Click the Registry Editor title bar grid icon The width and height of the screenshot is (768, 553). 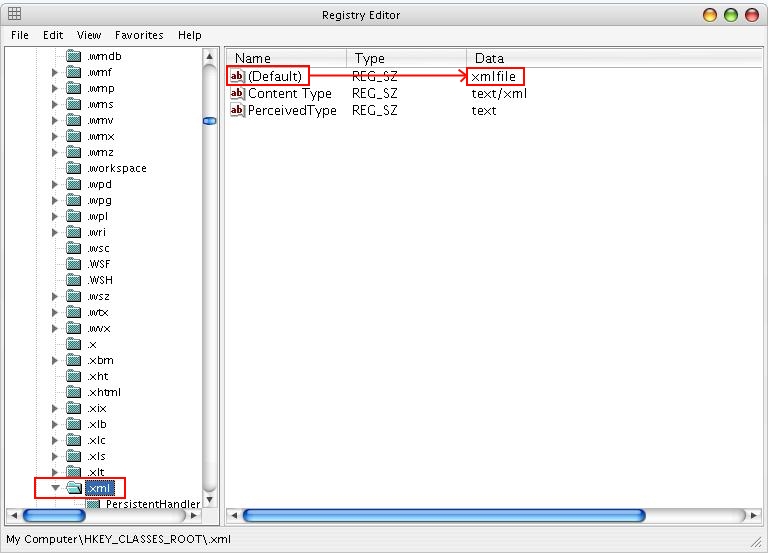(15, 14)
